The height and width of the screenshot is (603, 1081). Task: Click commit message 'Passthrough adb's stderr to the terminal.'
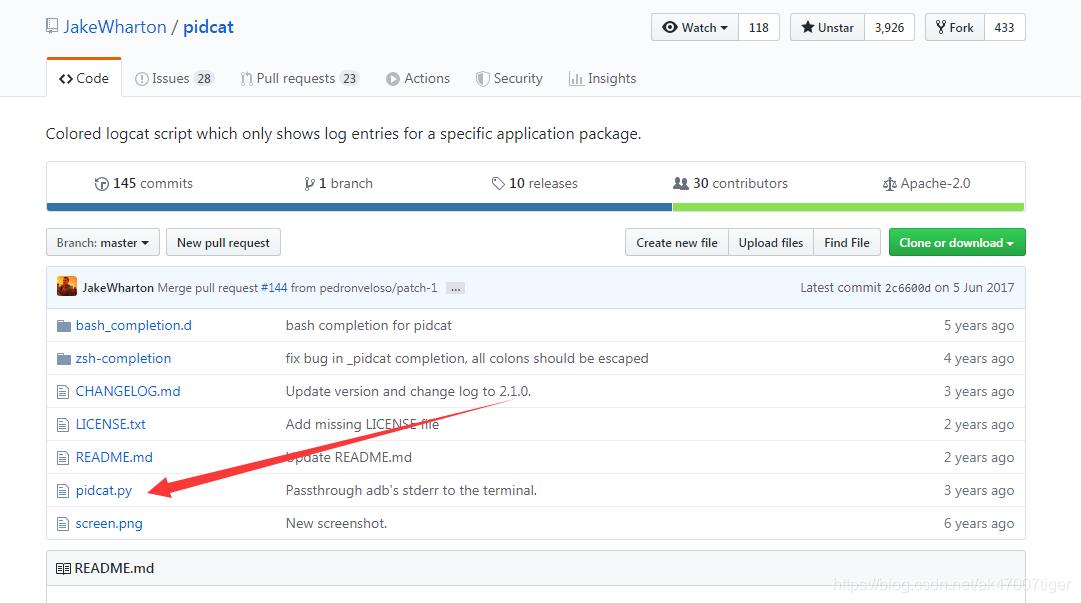click(411, 491)
